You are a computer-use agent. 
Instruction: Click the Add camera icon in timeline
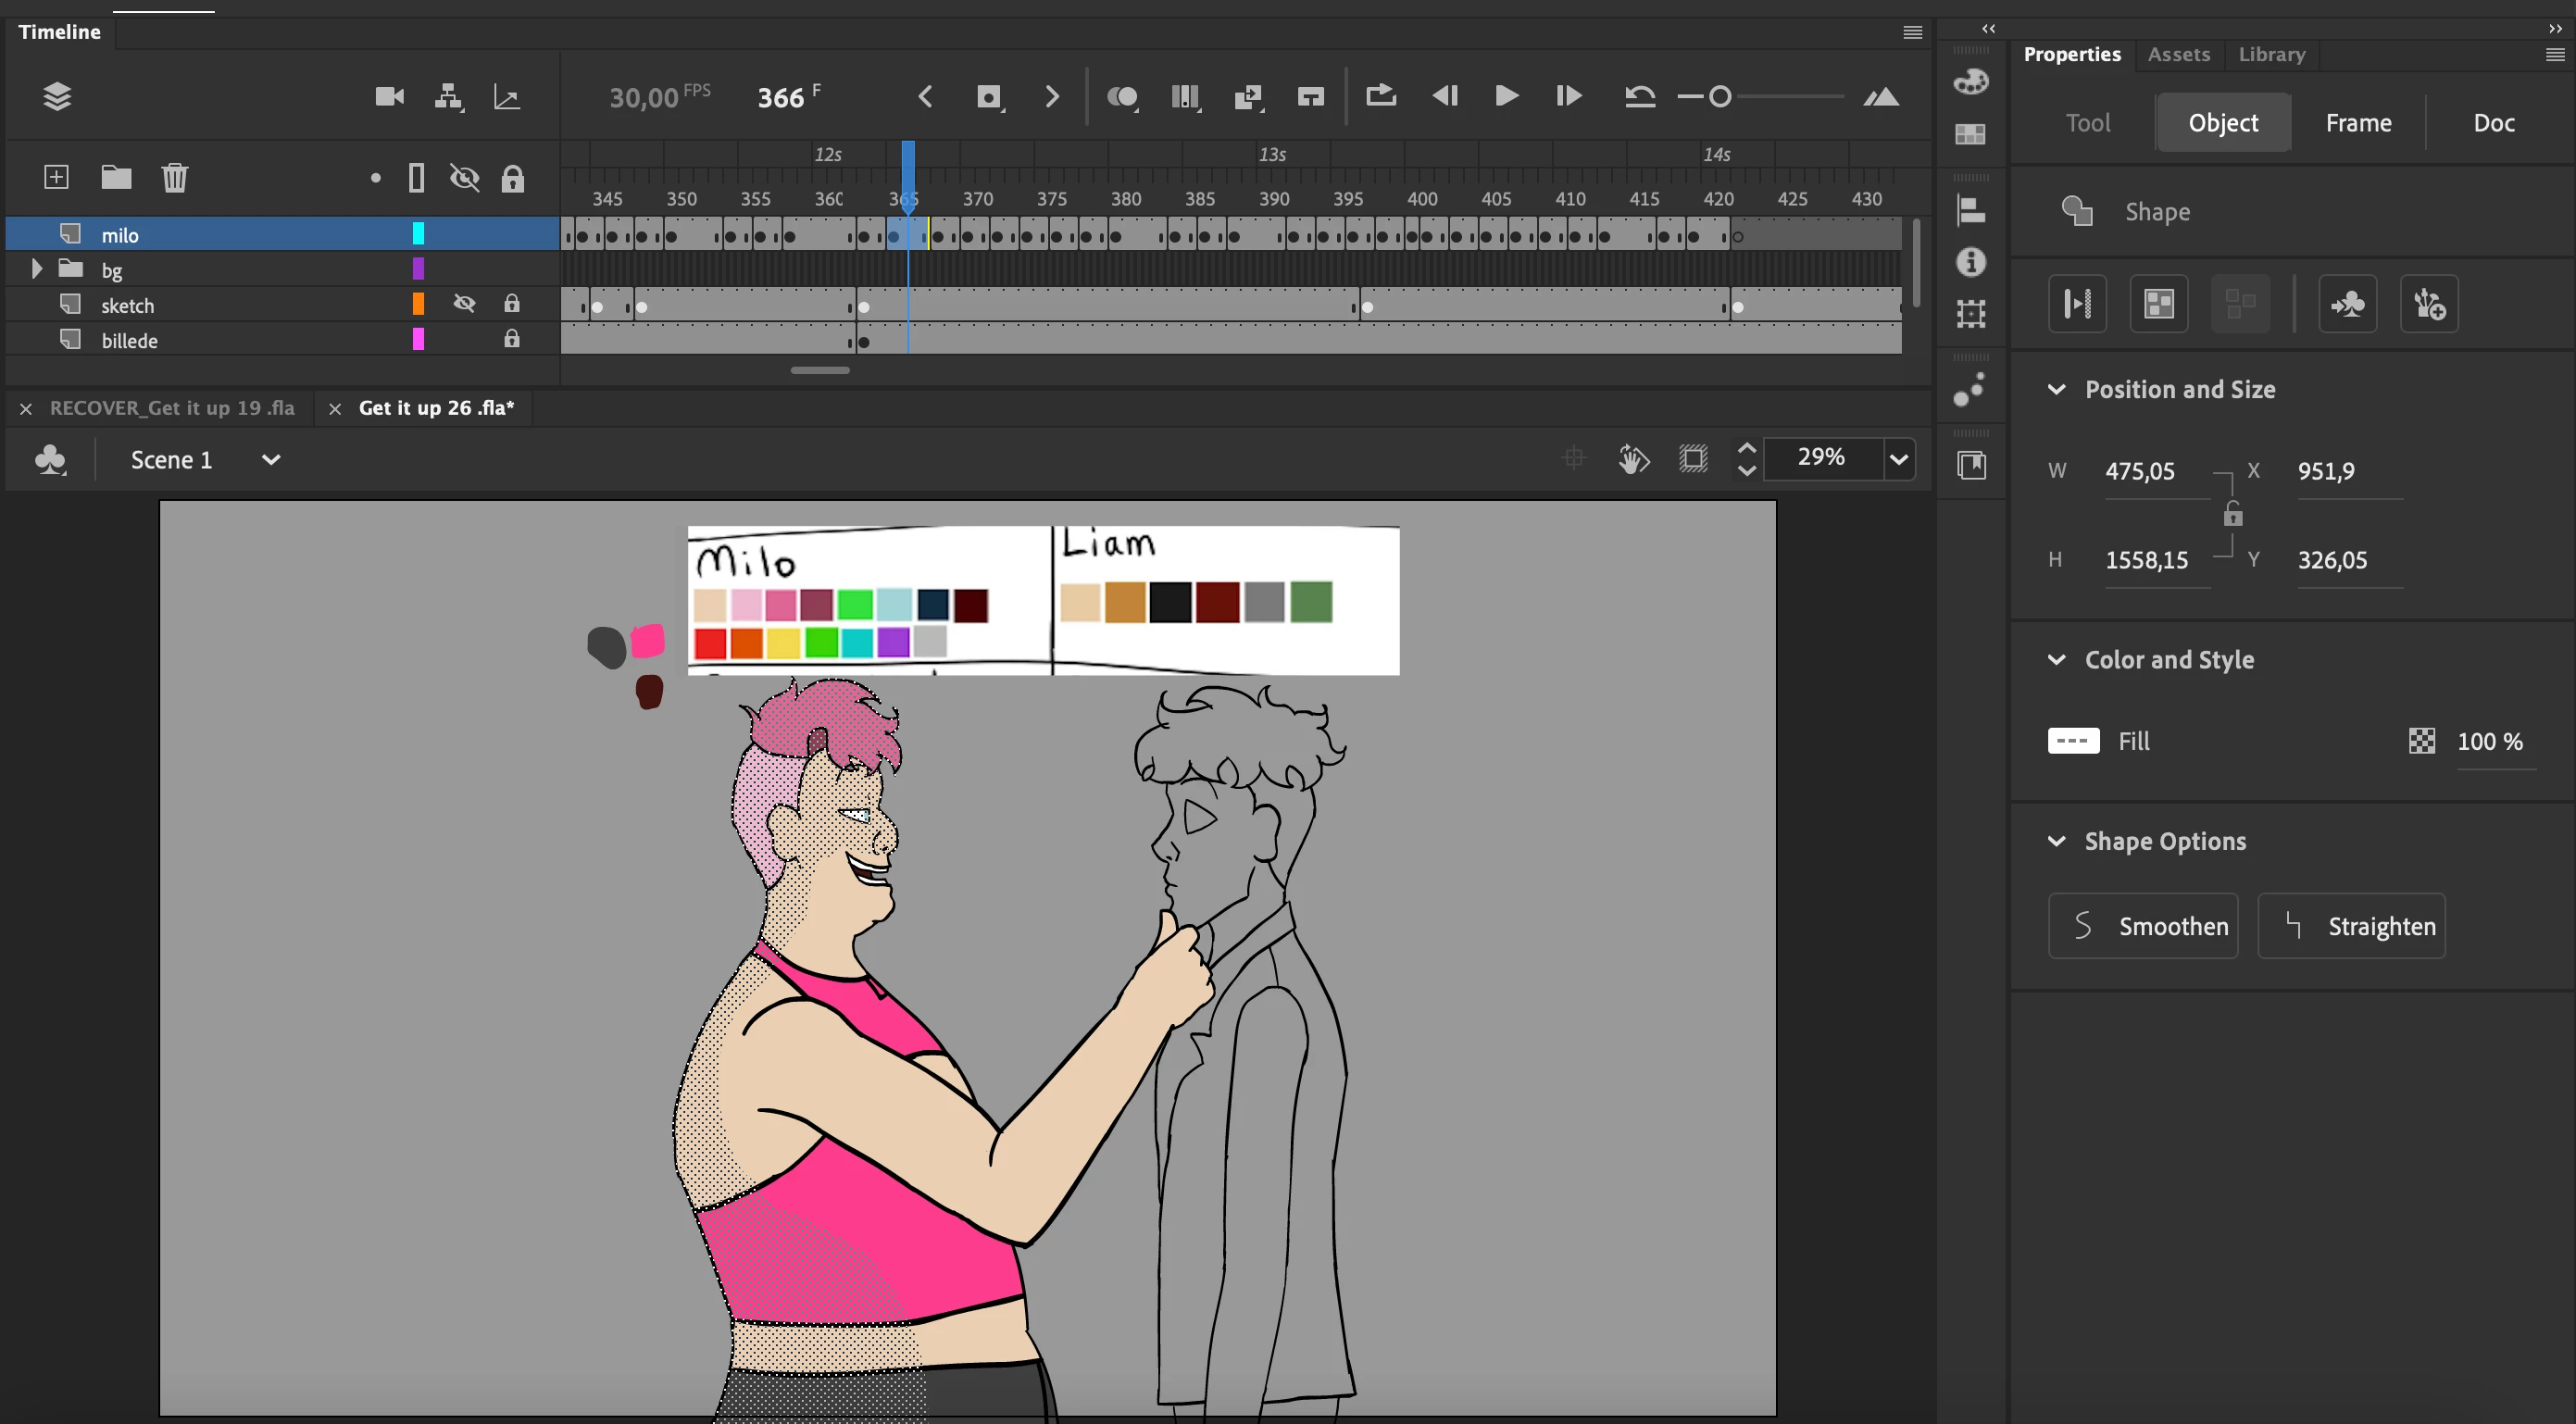tap(389, 97)
